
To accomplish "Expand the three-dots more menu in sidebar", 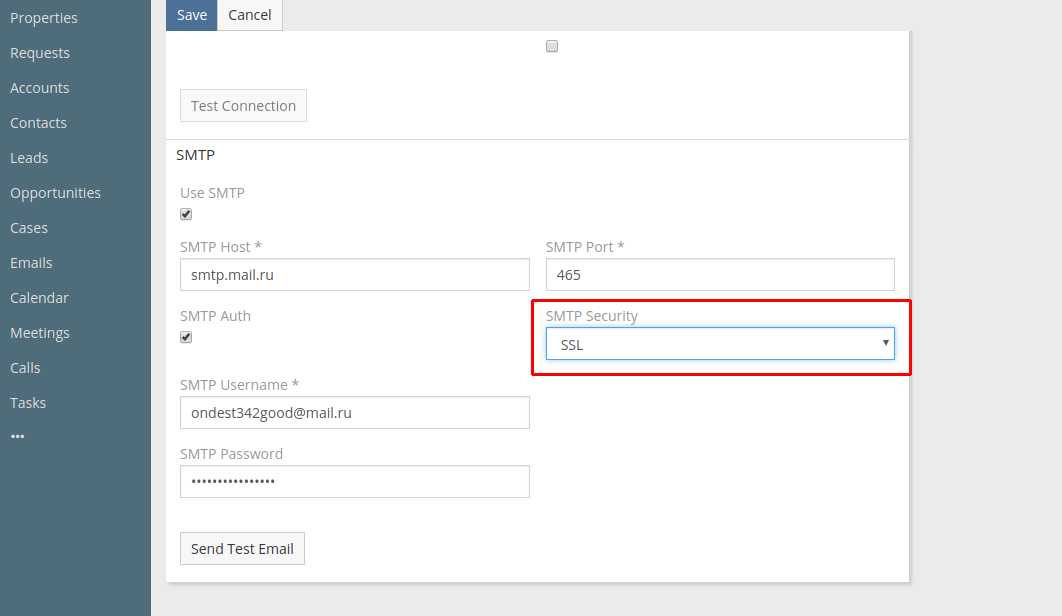I will coord(18,437).
